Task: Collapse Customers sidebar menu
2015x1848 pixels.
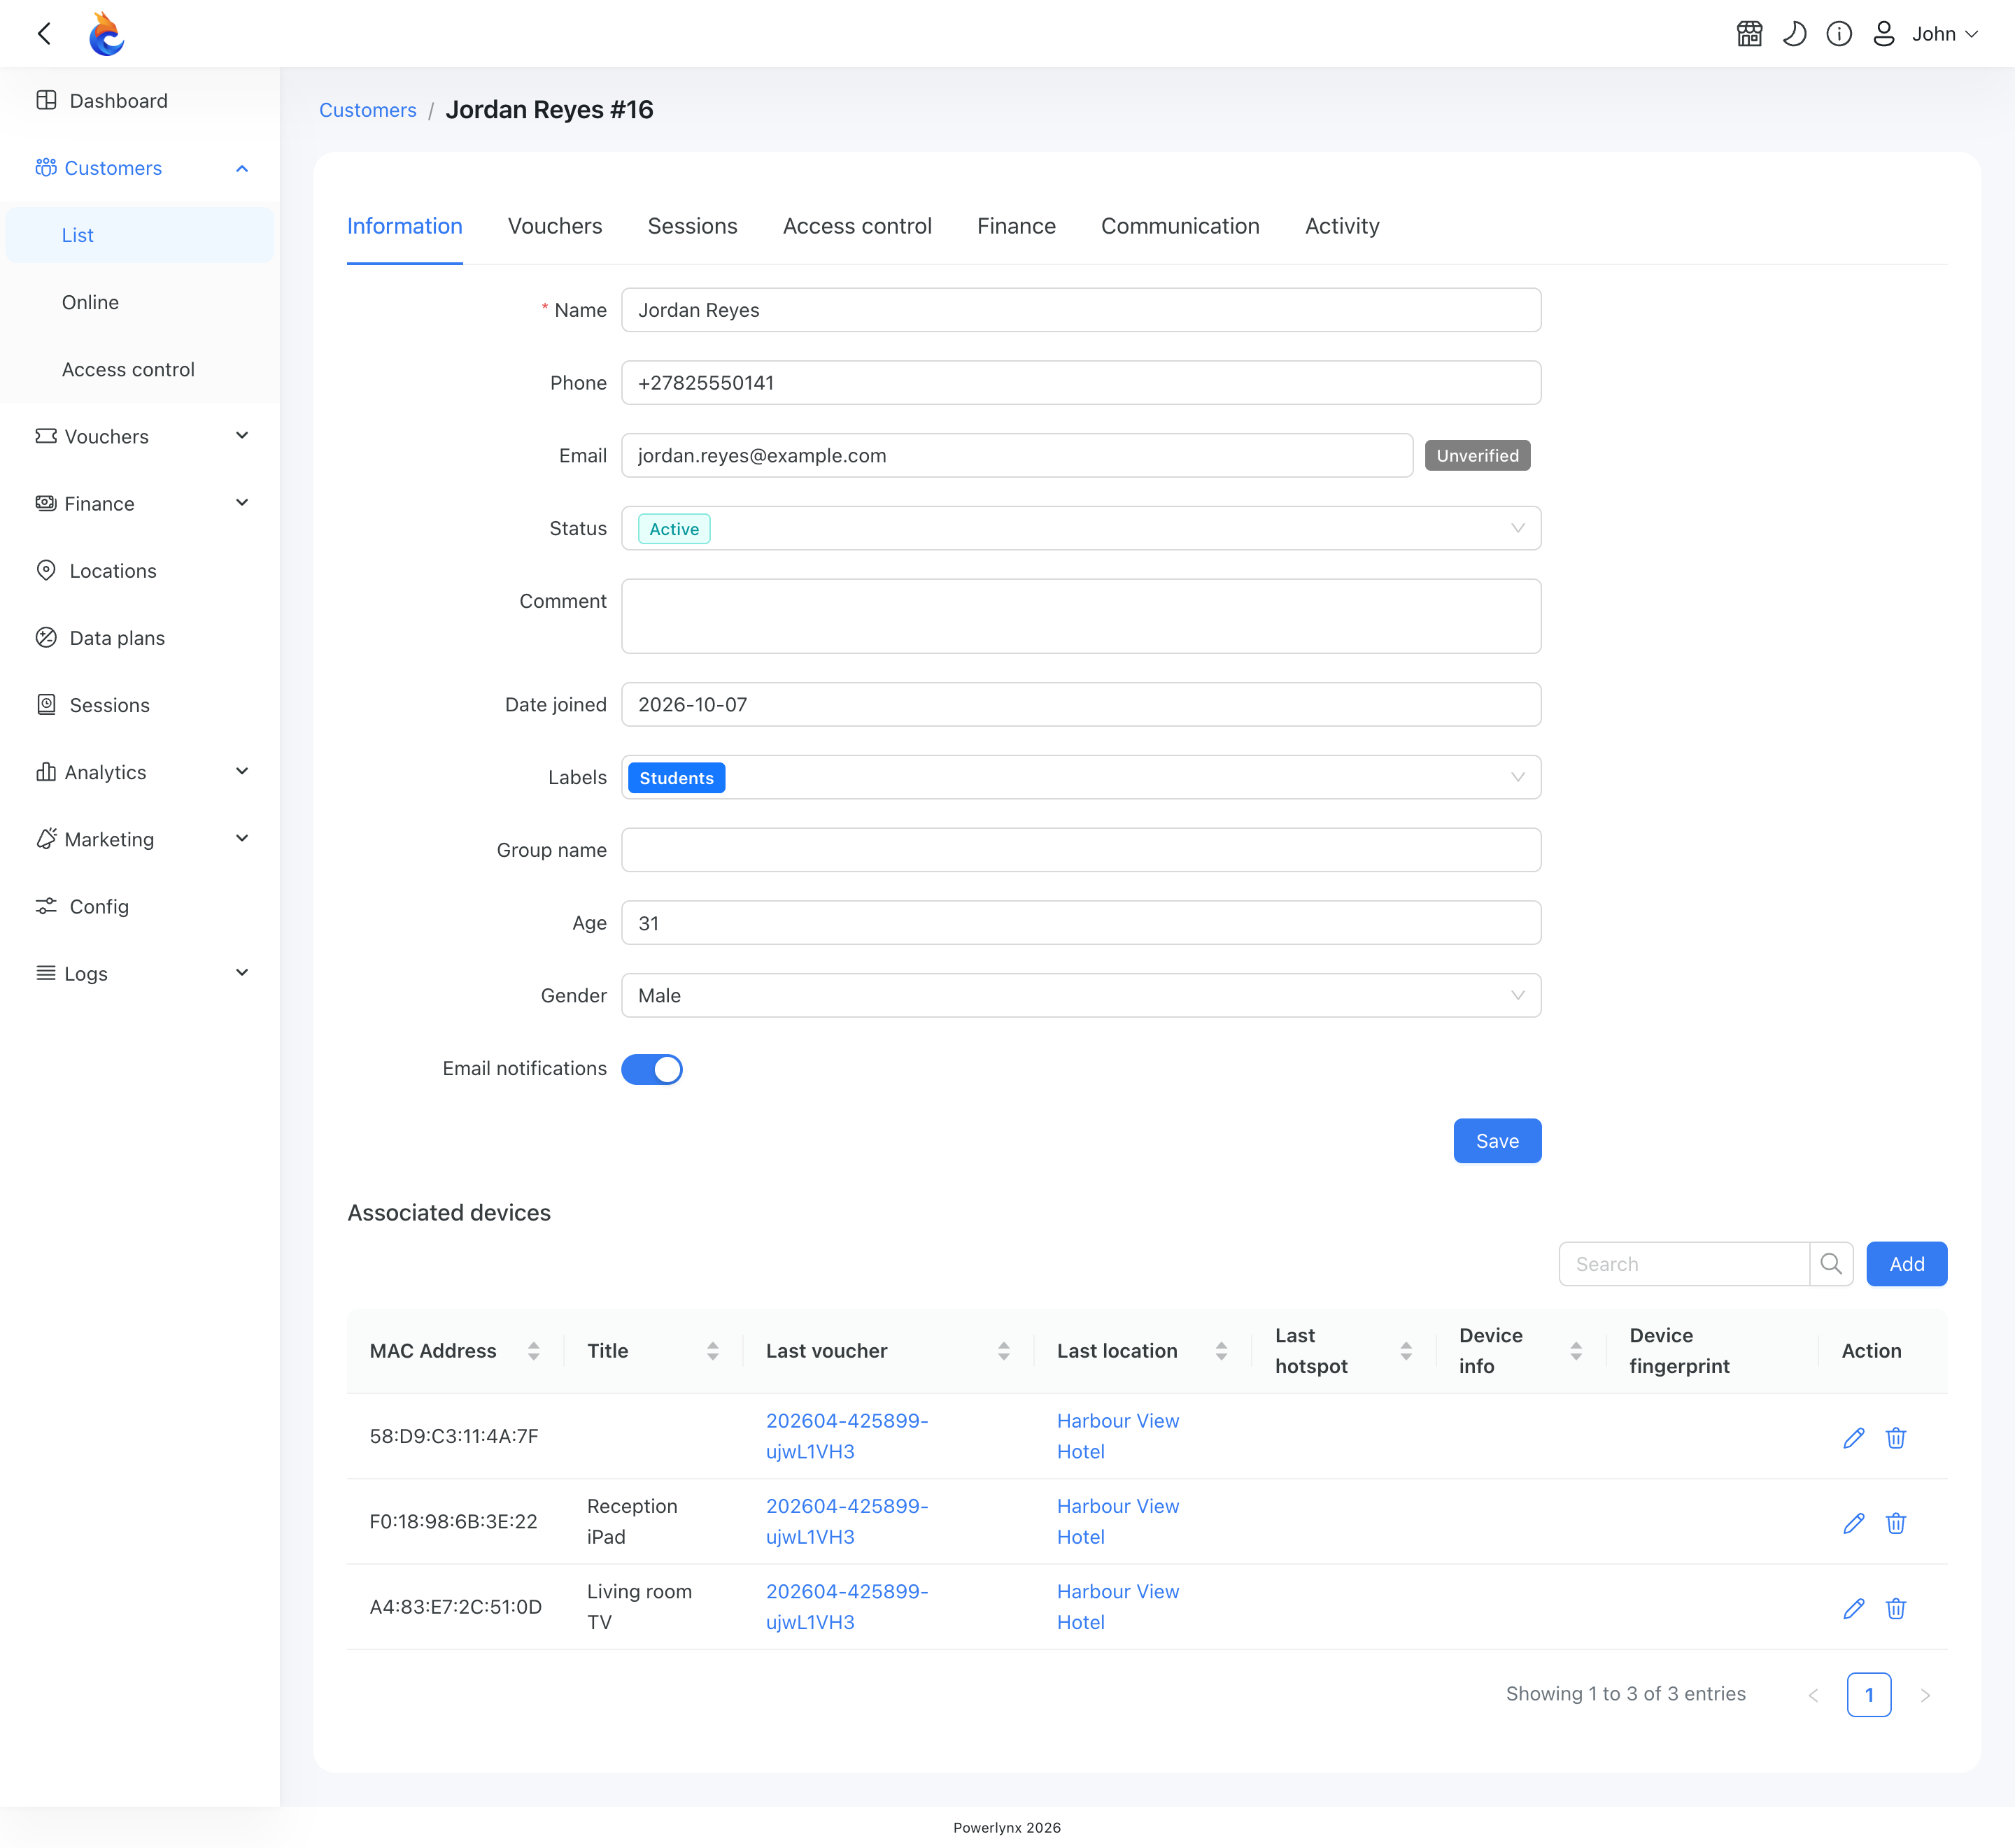Action: click(x=140, y=168)
